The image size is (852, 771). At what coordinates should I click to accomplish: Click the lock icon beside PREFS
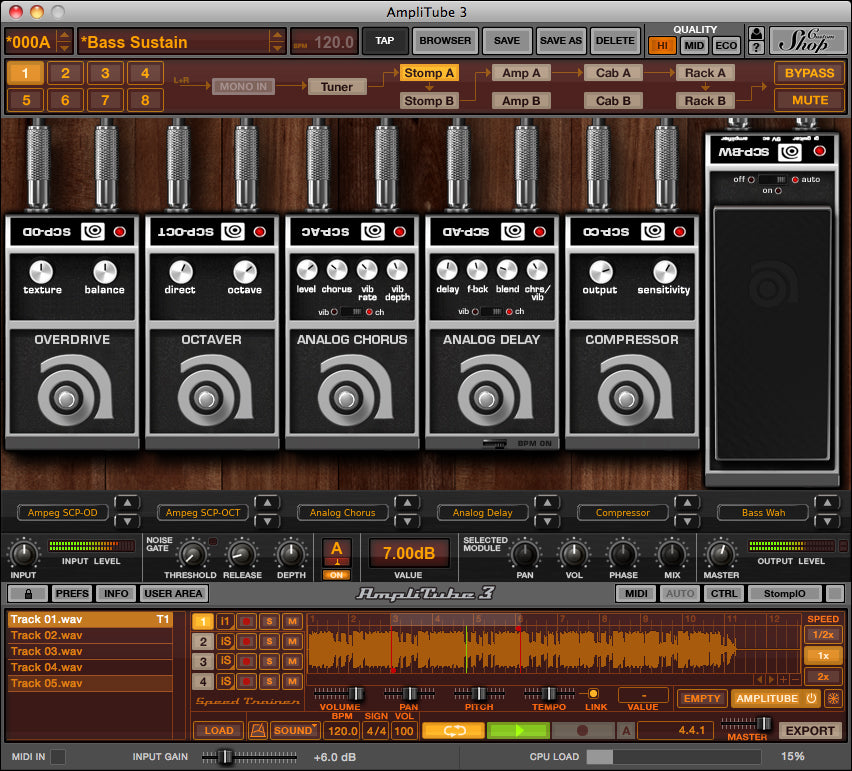29,593
